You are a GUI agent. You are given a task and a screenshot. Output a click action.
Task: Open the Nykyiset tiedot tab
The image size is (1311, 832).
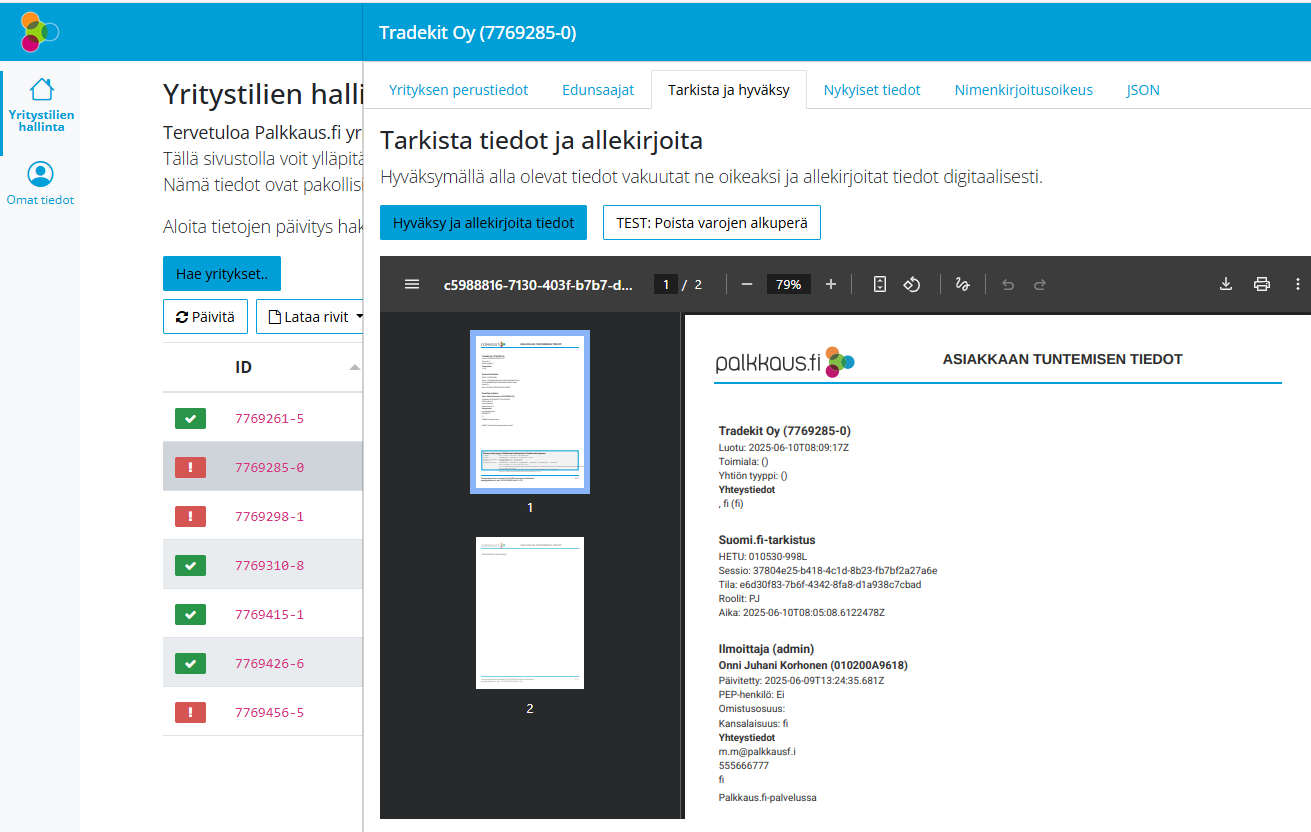[872, 89]
